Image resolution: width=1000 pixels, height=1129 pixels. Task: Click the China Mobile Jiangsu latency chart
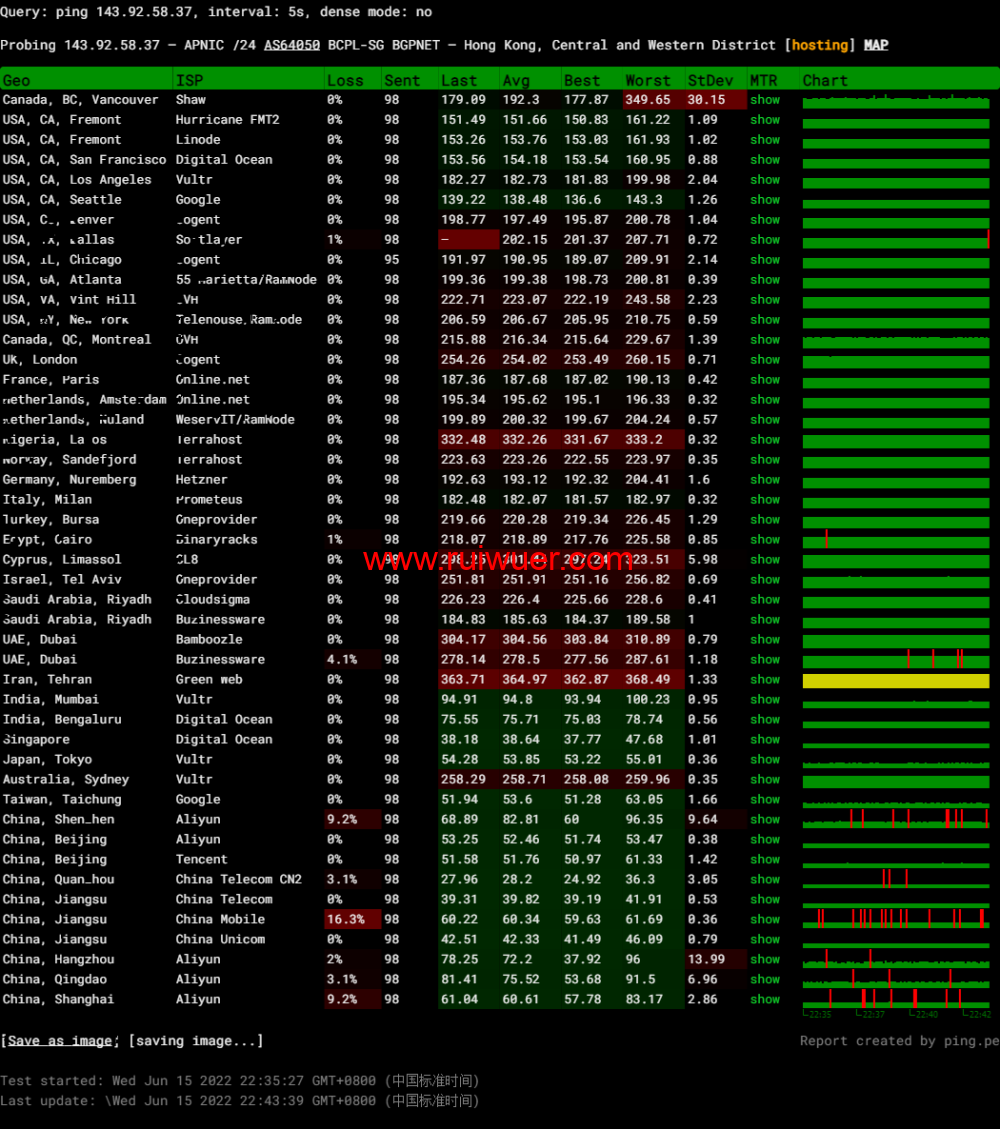click(896, 919)
